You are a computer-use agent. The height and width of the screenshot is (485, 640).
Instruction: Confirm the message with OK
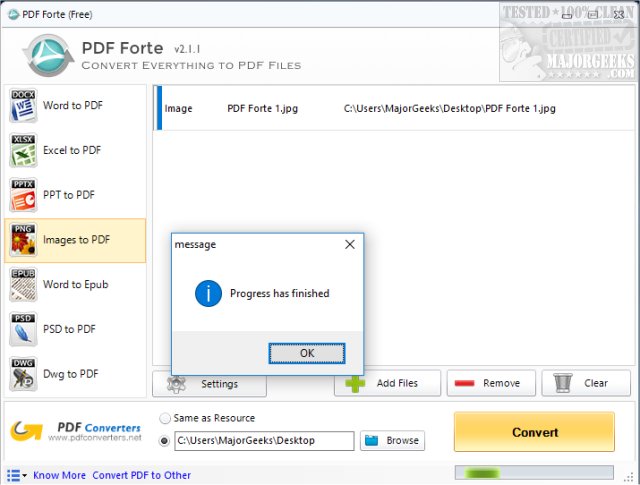pyautogui.click(x=307, y=353)
